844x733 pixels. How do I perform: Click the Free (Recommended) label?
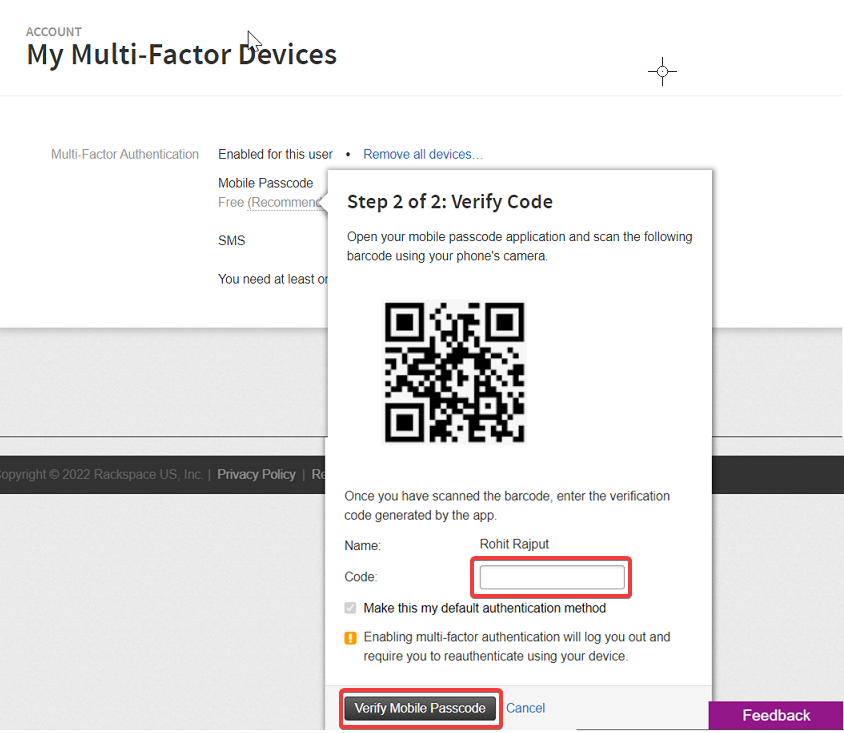click(x=270, y=202)
